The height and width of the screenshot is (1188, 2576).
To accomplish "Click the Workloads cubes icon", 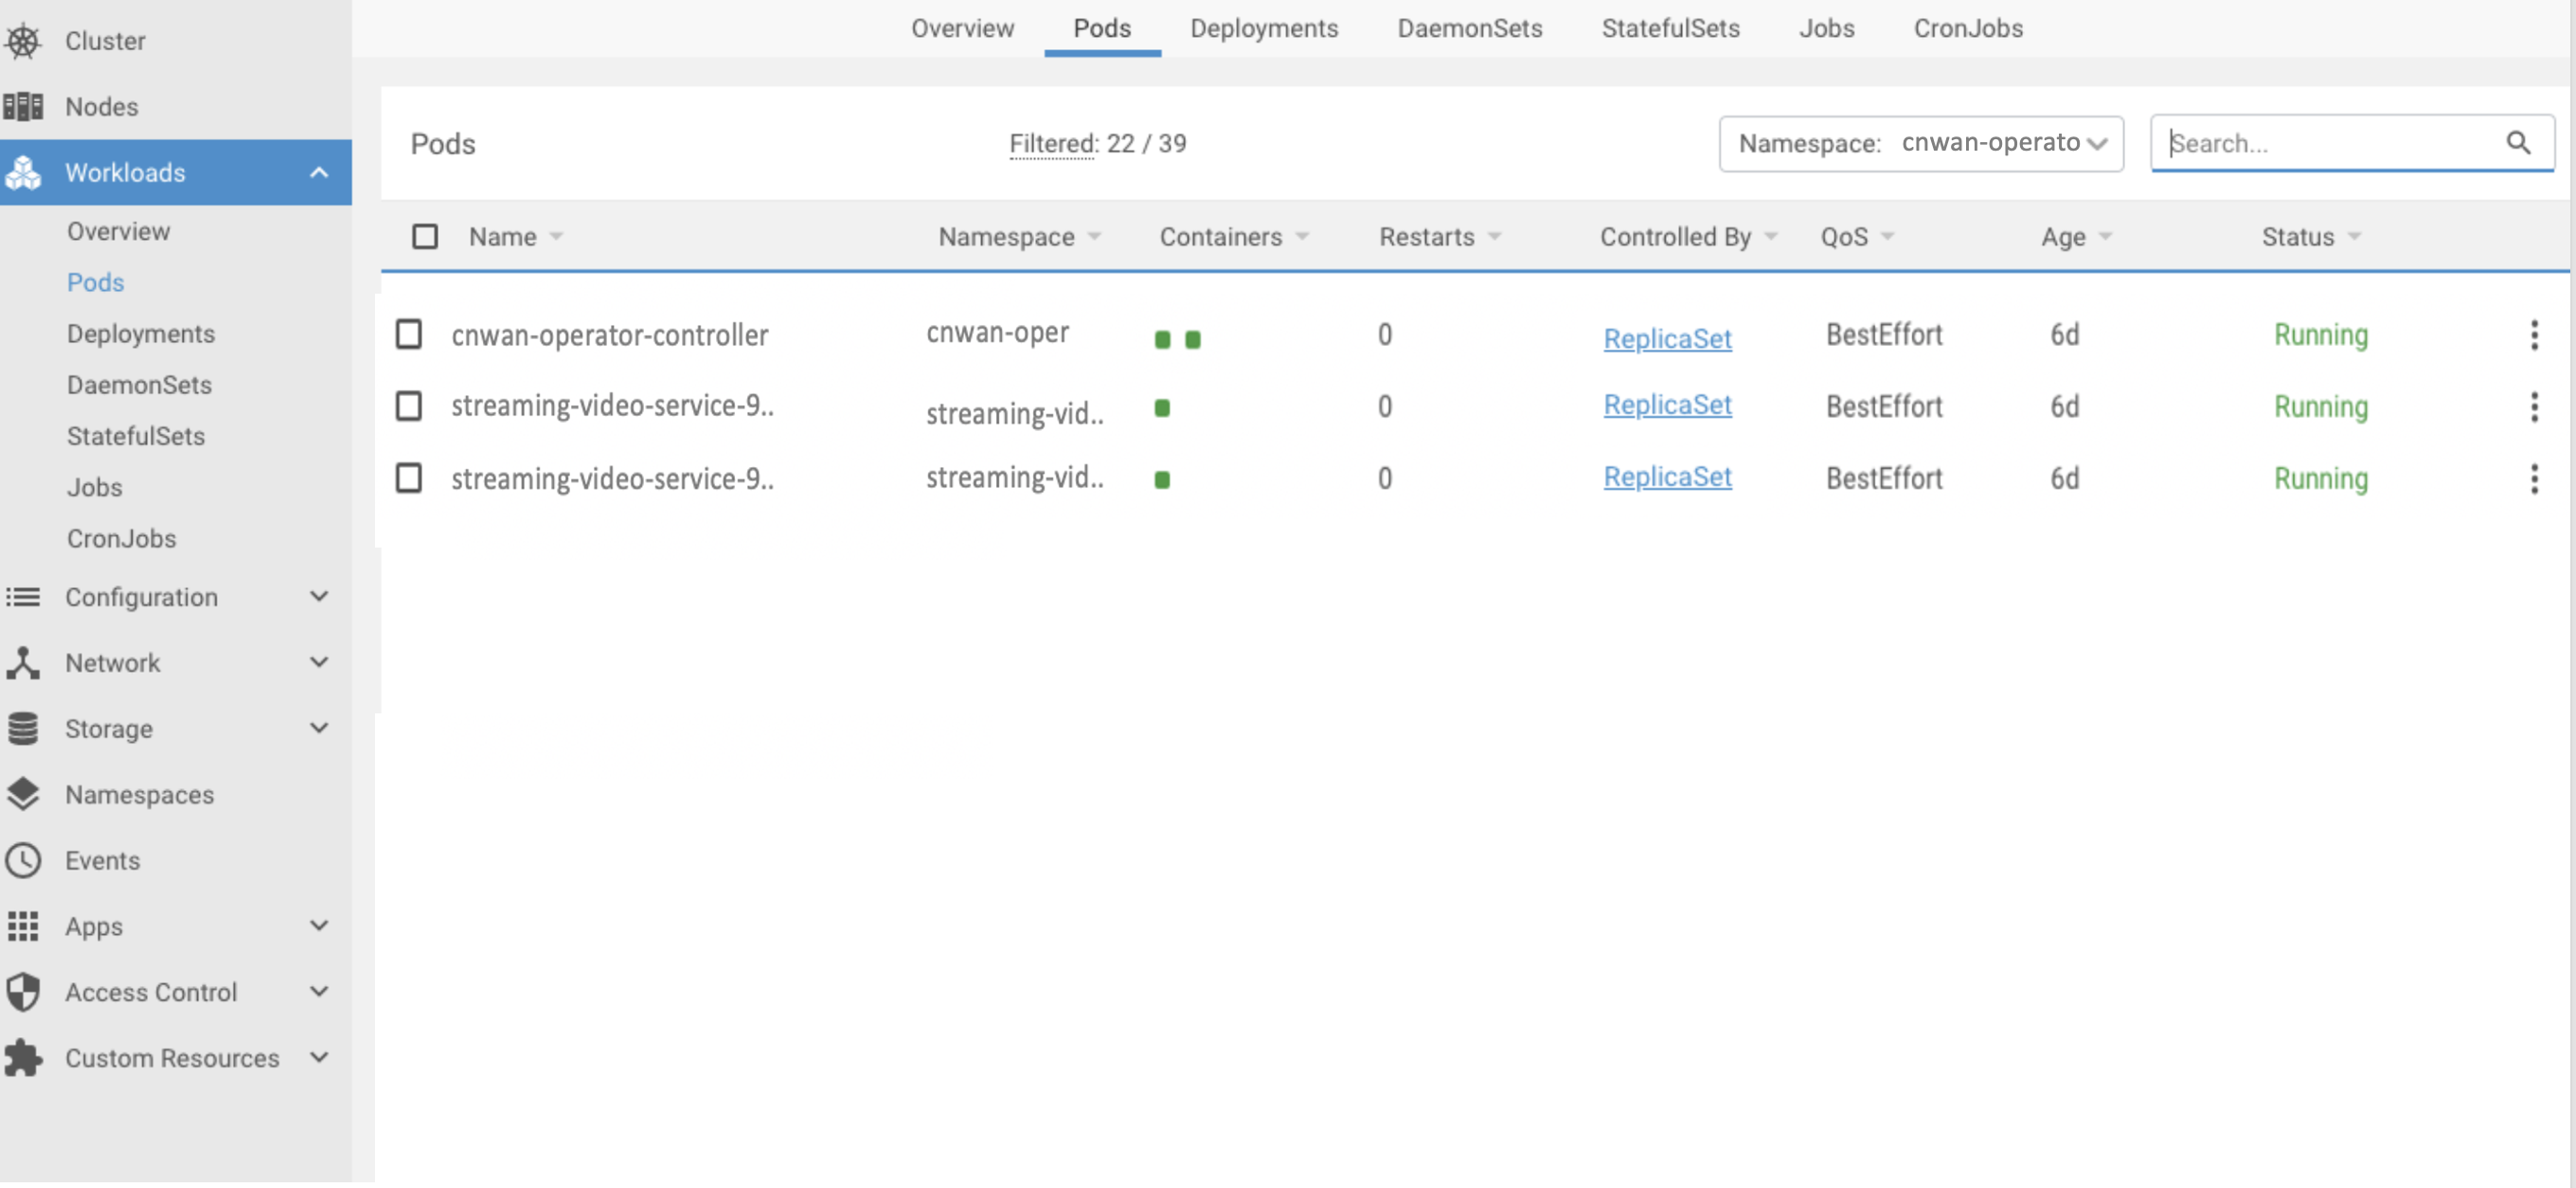I will [x=24, y=172].
